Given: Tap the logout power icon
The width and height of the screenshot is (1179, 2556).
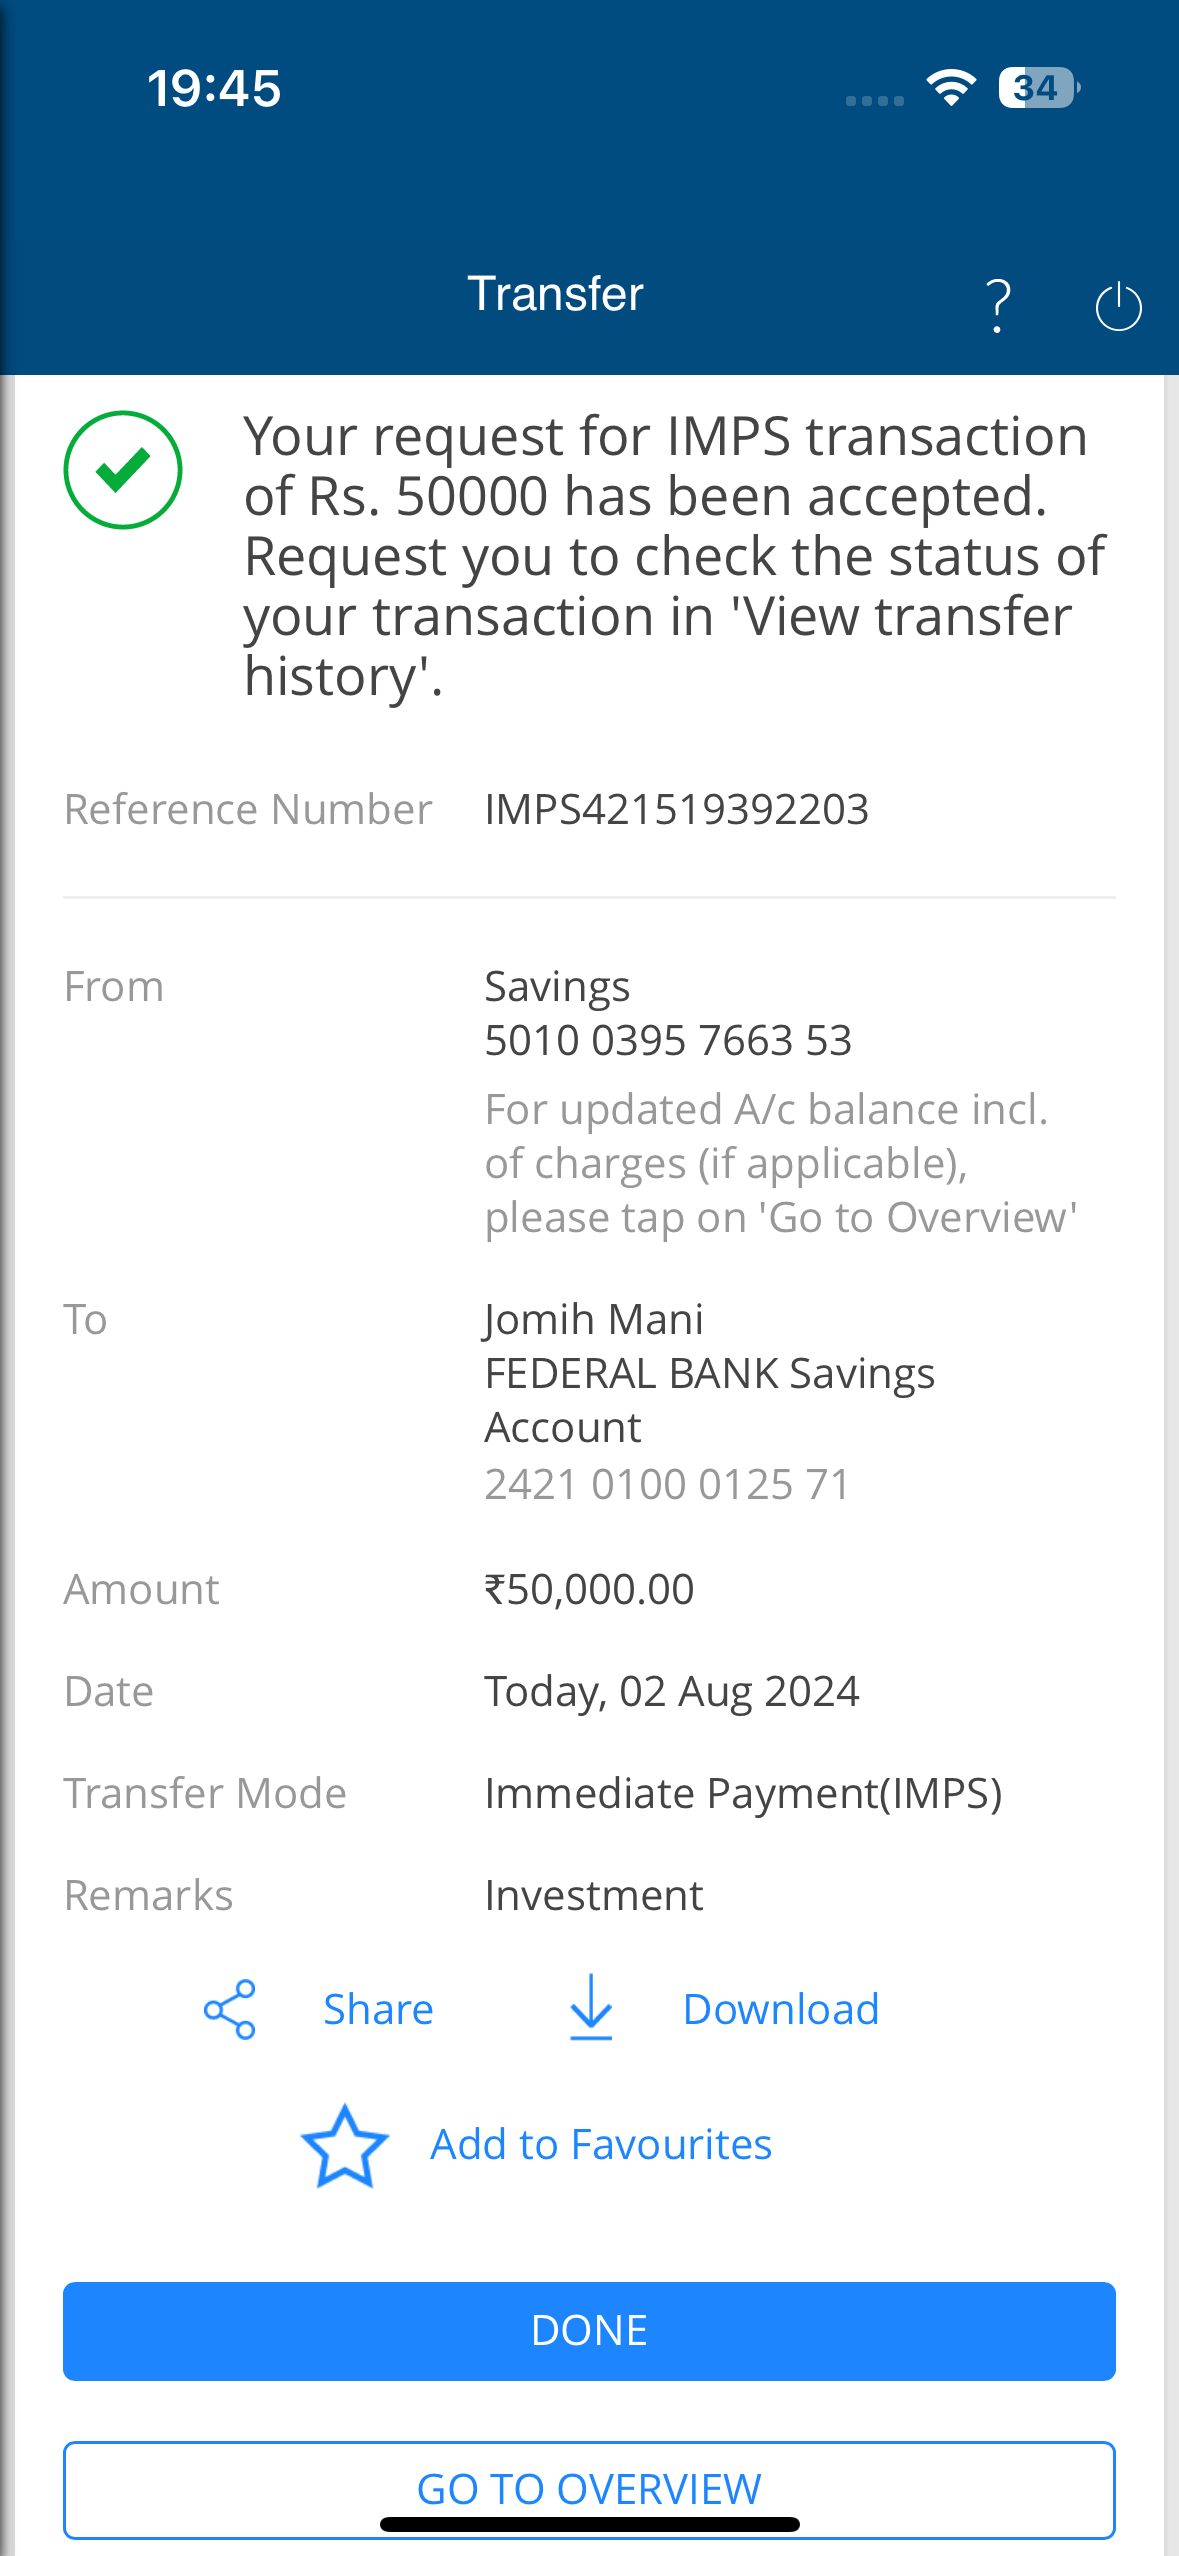Looking at the screenshot, I should pyautogui.click(x=1118, y=306).
